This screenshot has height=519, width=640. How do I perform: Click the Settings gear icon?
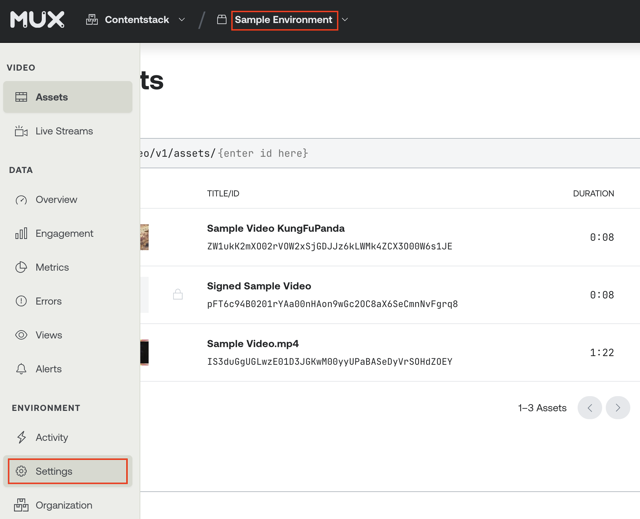point(21,471)
